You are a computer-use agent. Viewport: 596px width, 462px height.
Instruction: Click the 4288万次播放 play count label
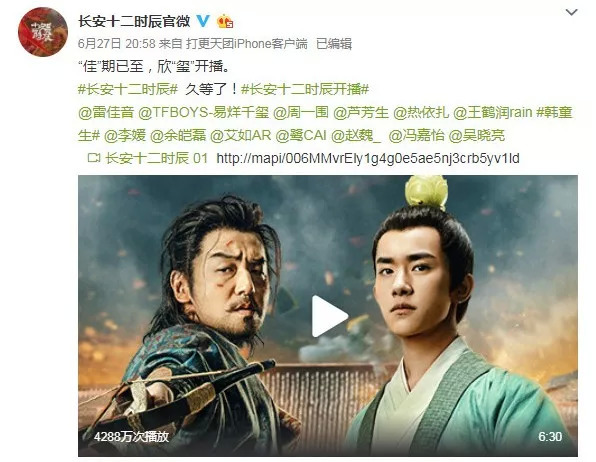point(132,436)
